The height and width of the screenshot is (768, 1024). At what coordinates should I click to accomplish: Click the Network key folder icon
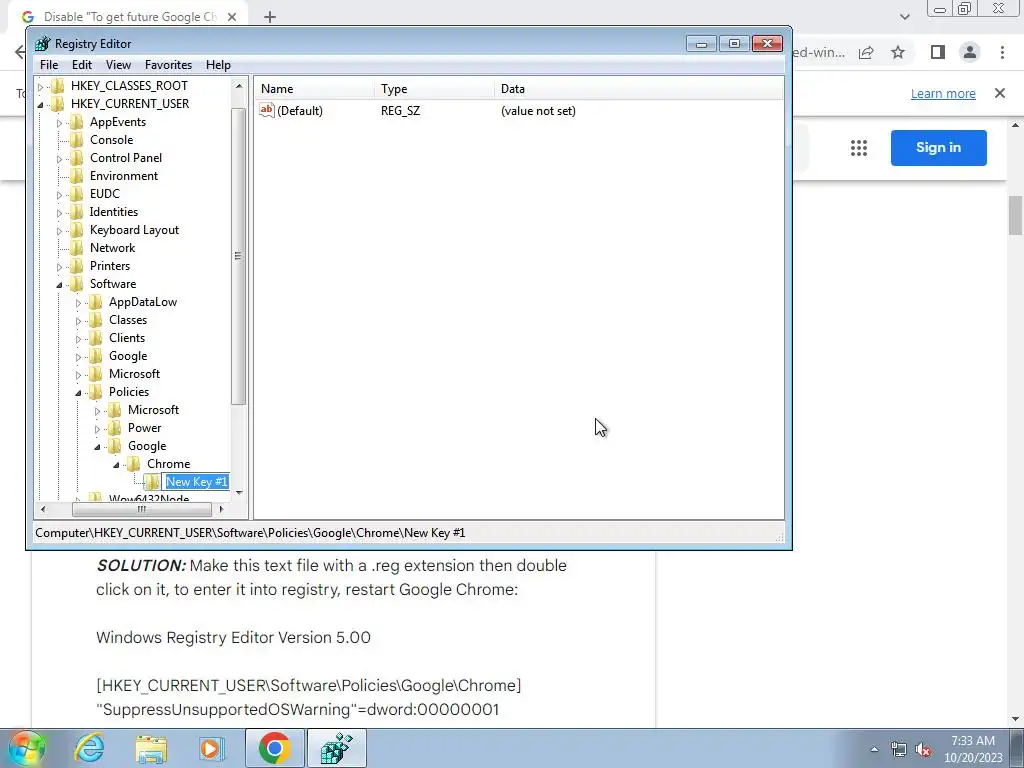[x=76, y=248]
